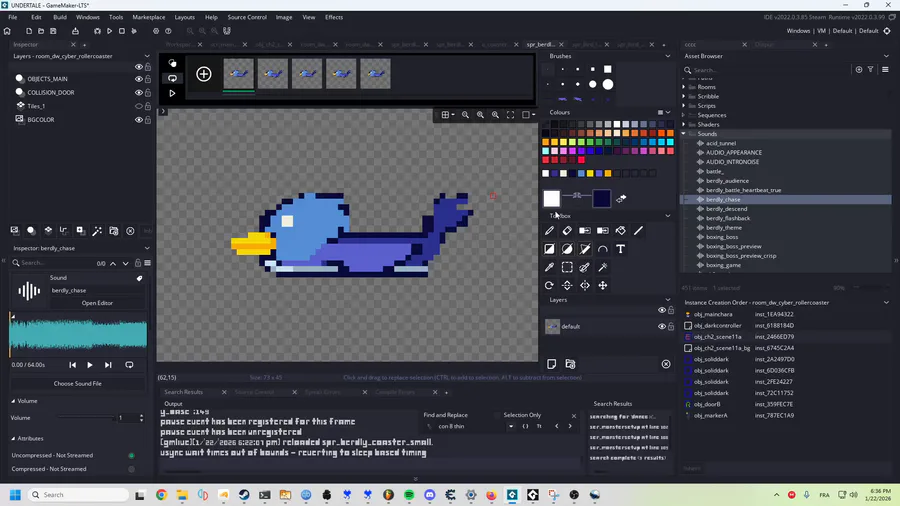Select the Fill bucket tool

pyautogui.click(x=620, y=231)
